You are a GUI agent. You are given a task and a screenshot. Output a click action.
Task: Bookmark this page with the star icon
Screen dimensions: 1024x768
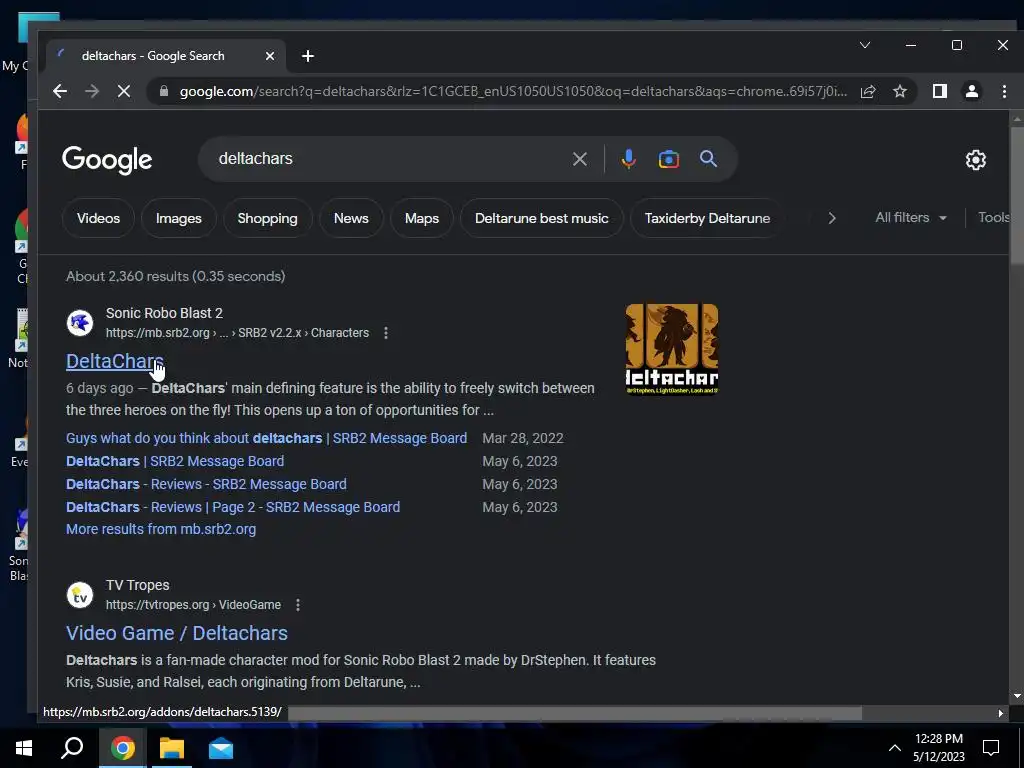(900, 91)
